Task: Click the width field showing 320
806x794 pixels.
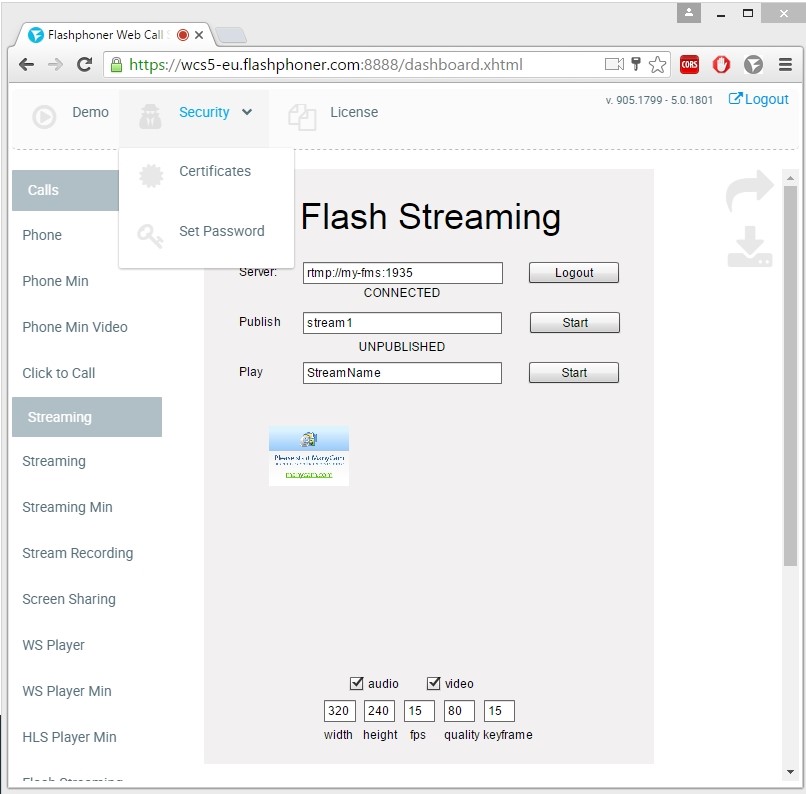Action: pyautogui.click(x=339, y=711)
